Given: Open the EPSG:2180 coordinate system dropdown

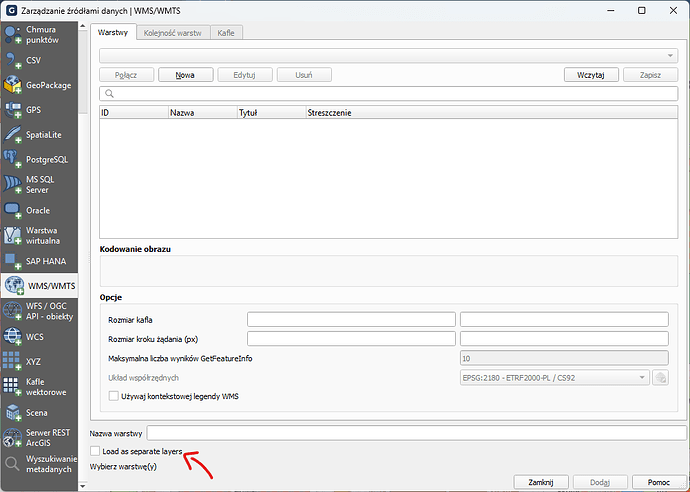Looking at the screenshot, I should [x=553, y=377].
